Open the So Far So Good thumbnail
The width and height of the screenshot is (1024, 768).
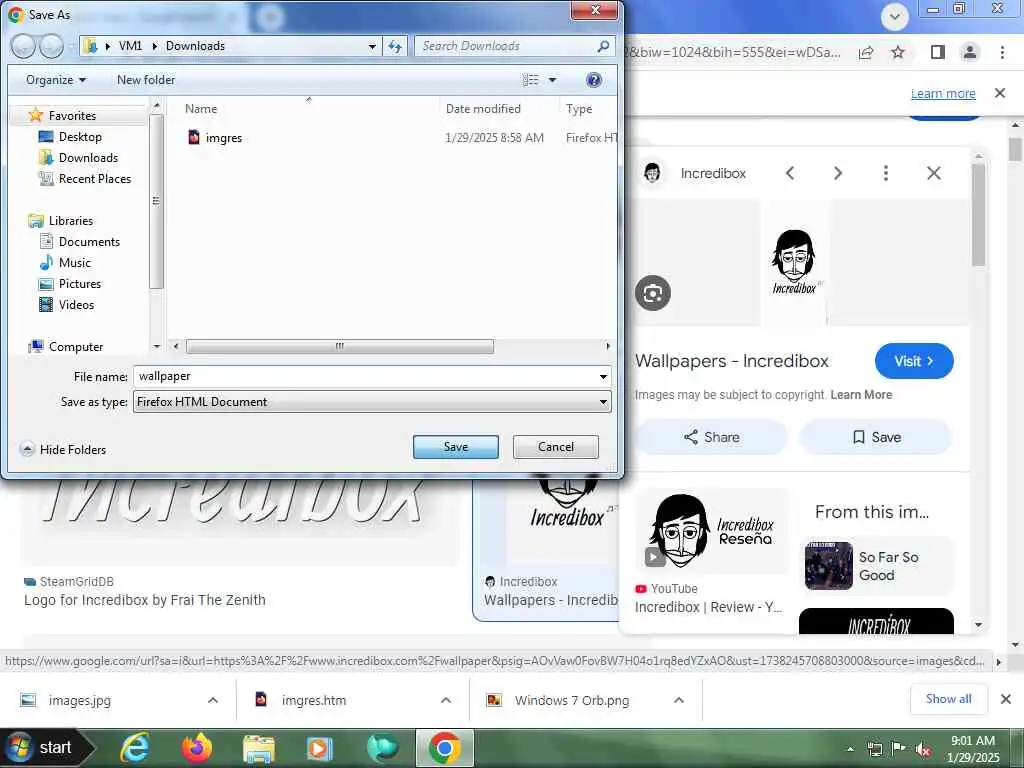828,566
